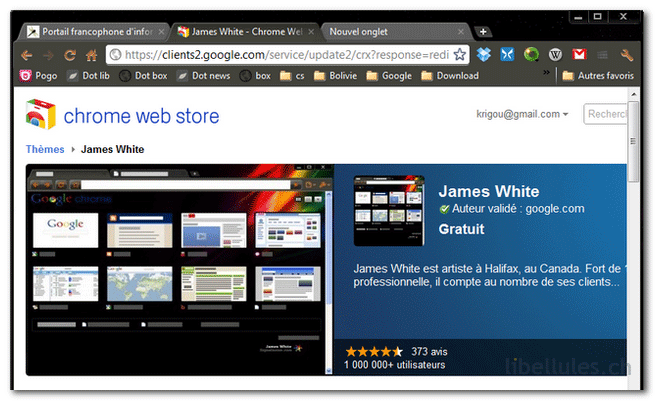Viewport: 655px width, 401px height.
Task: Open the Autres favoris folder
Action: (x=598, y=76)
